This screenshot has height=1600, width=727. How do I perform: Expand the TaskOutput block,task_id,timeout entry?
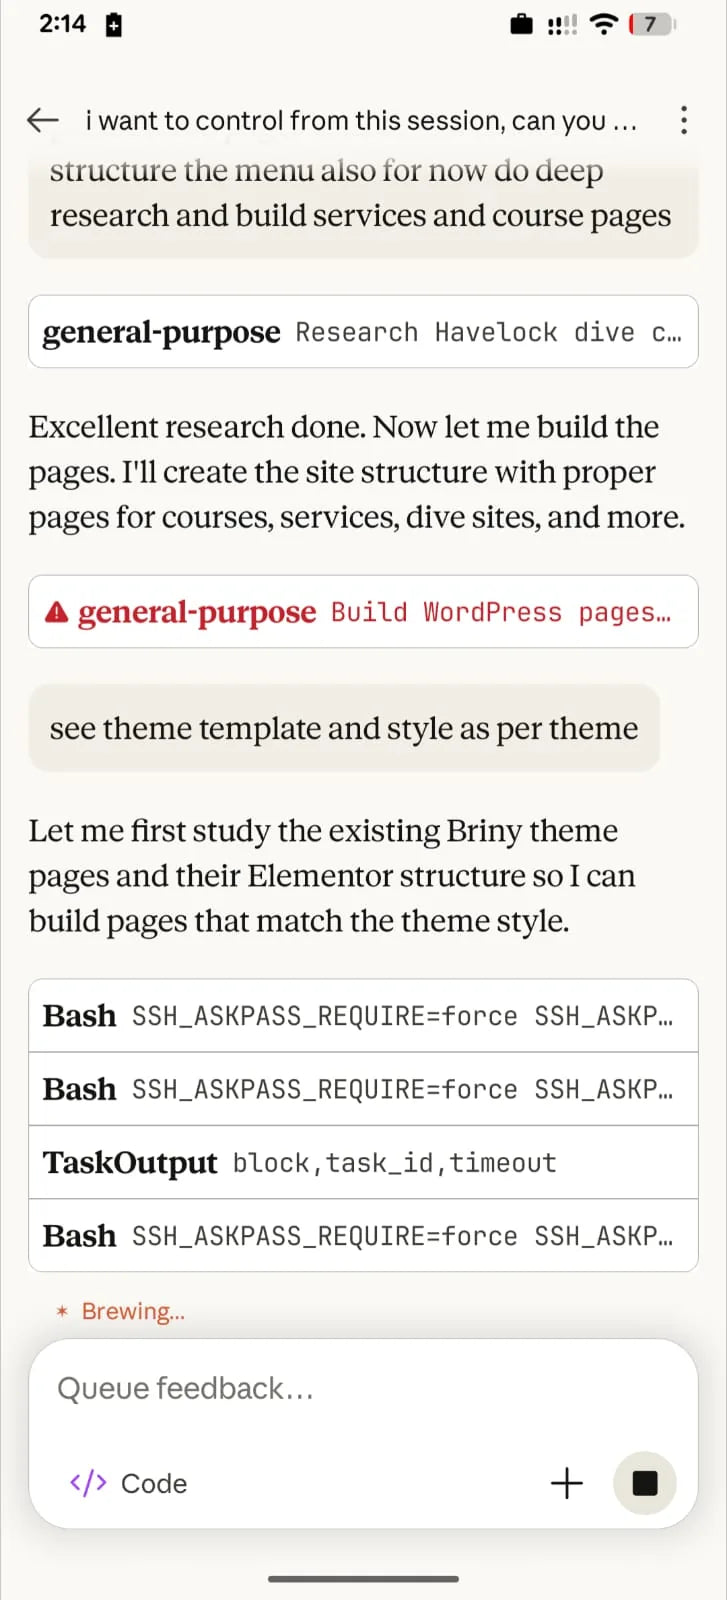coord(363,1162)
